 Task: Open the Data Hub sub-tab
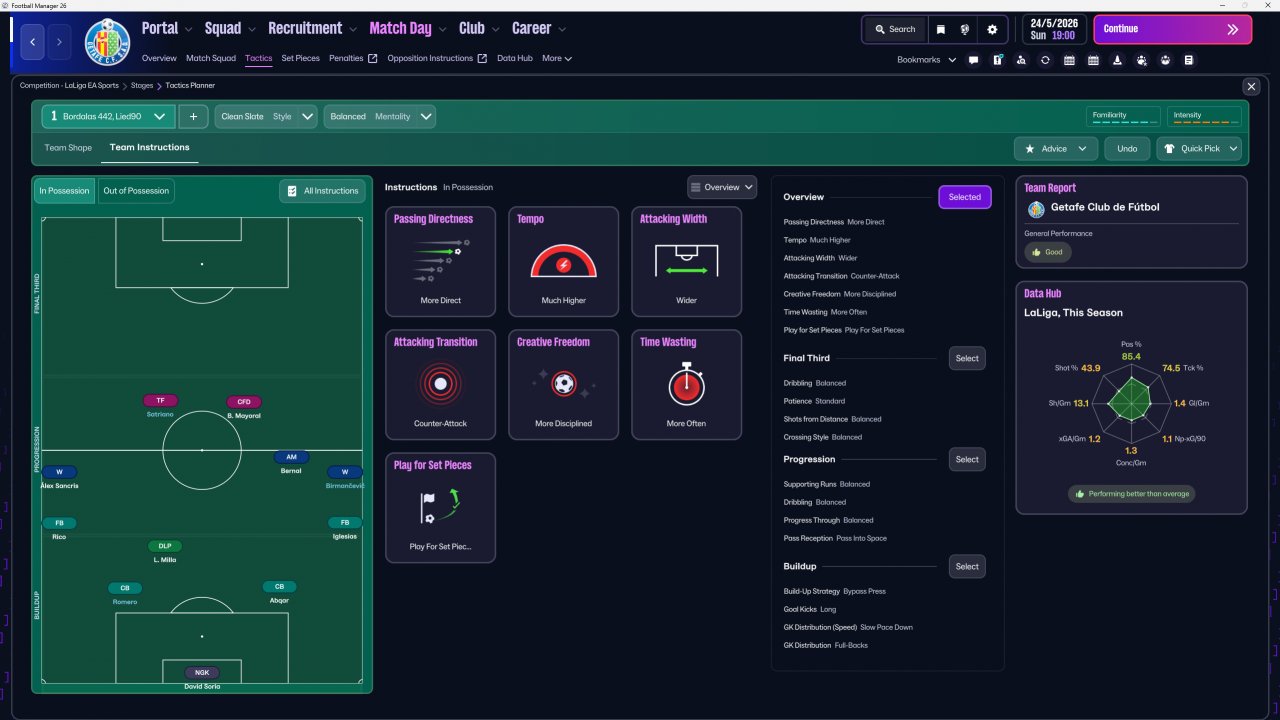[x=514, y=58]
